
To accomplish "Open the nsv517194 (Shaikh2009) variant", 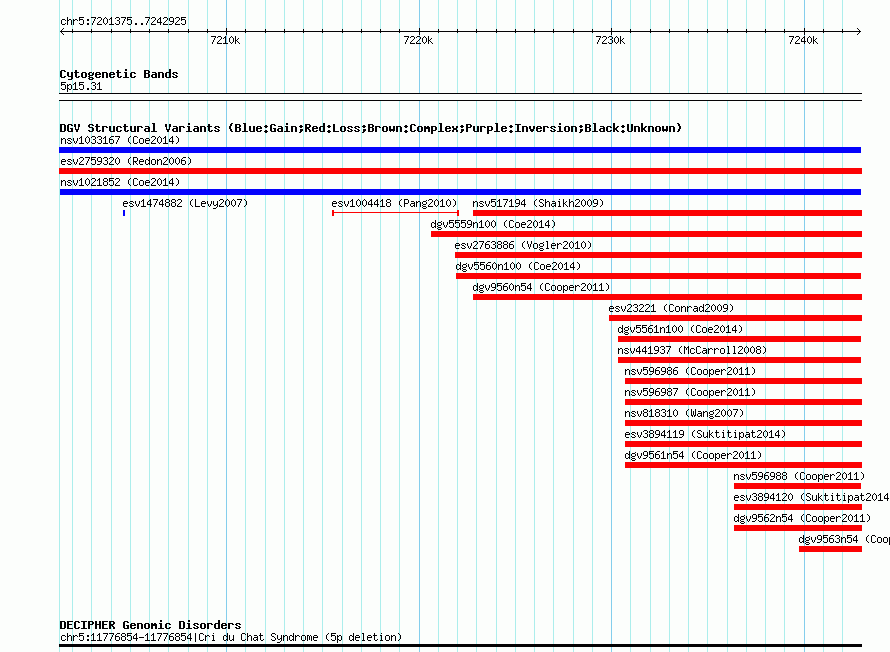I will (x=538, y=203).
